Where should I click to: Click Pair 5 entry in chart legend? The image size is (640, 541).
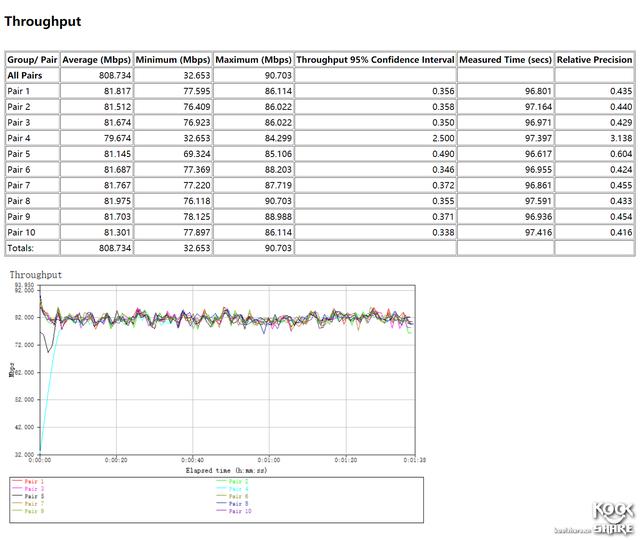29,496
